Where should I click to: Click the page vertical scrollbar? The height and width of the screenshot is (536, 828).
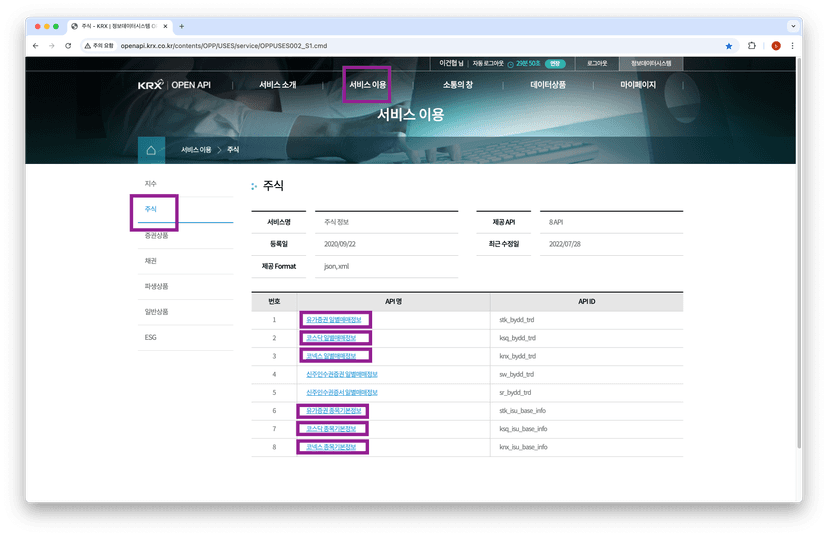pyautogui.click(x=799, y=253)
